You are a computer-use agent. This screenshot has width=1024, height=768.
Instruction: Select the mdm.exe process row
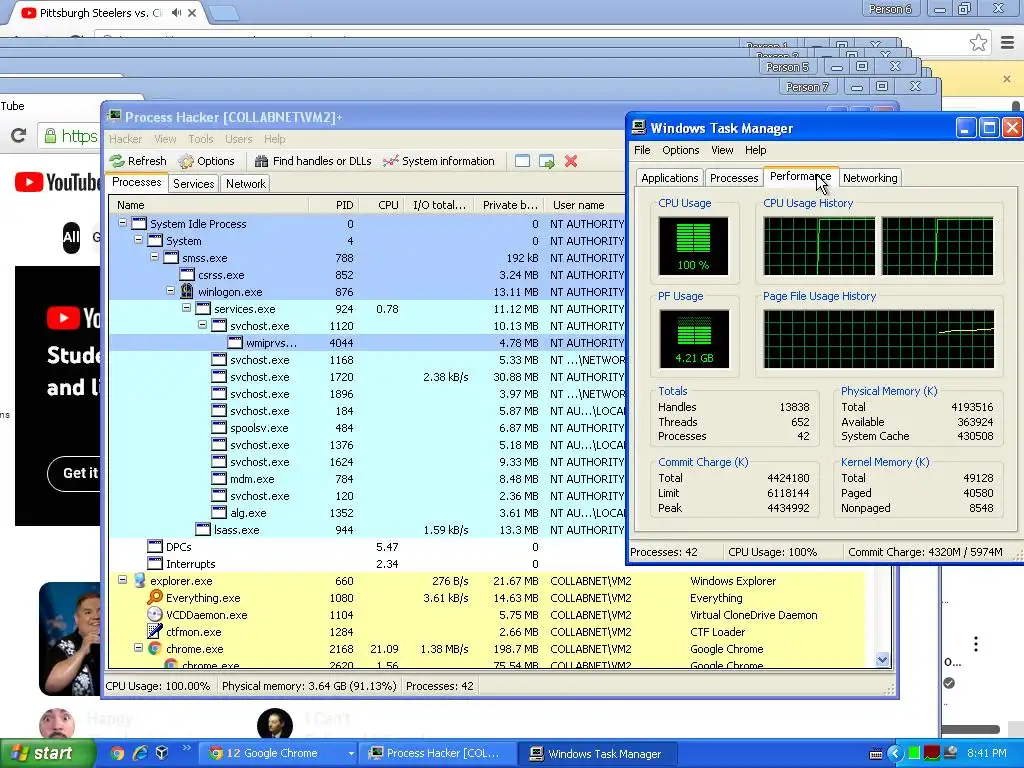367,479
